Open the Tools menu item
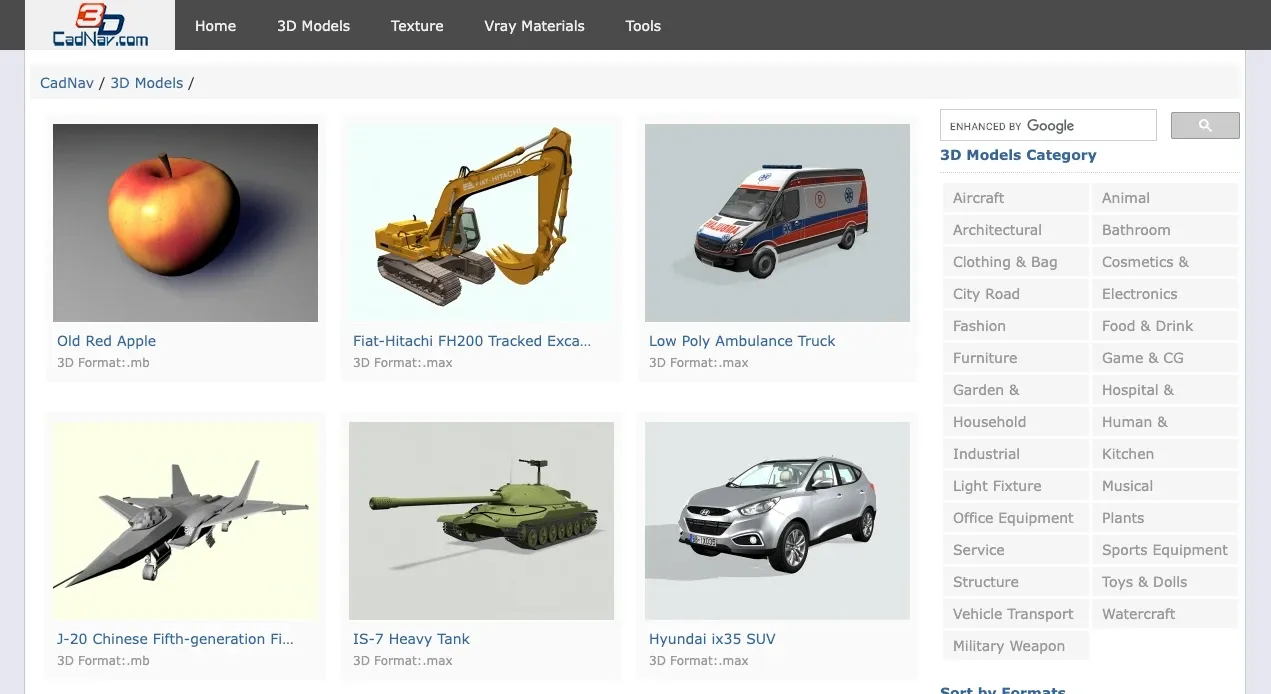 (643, 26)
